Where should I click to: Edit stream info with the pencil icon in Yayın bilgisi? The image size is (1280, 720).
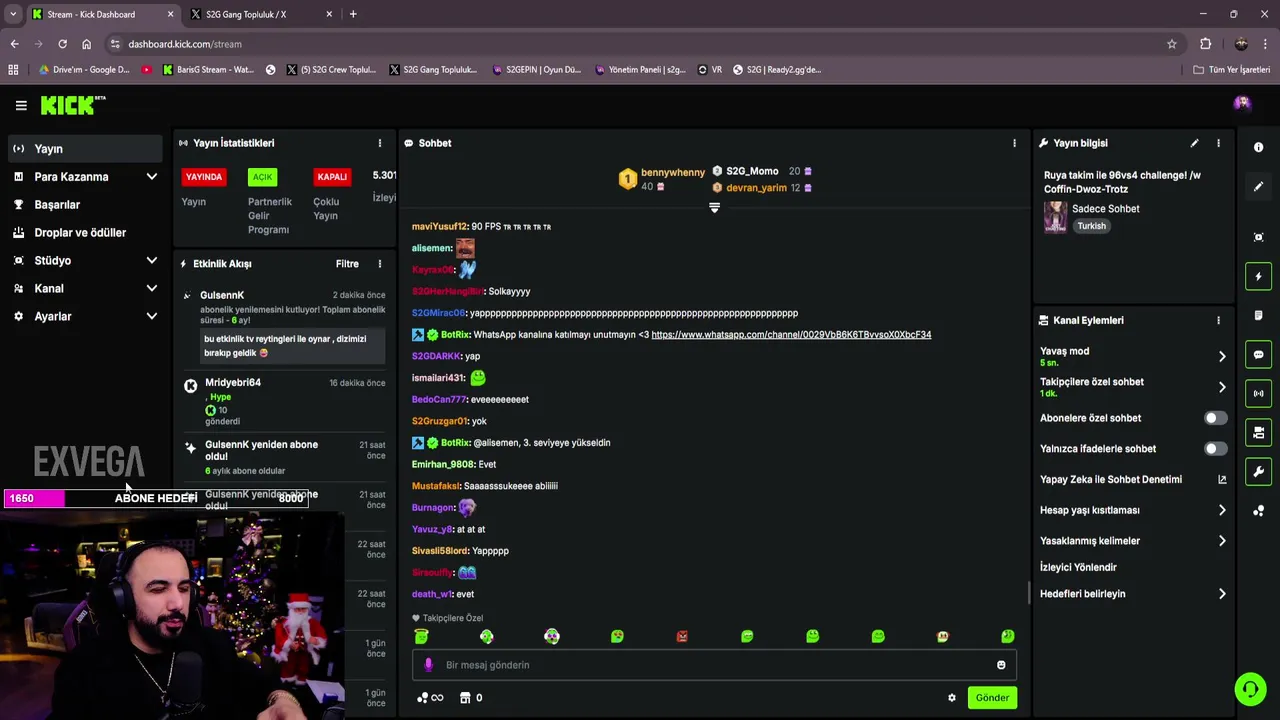tap(1194, 143)
